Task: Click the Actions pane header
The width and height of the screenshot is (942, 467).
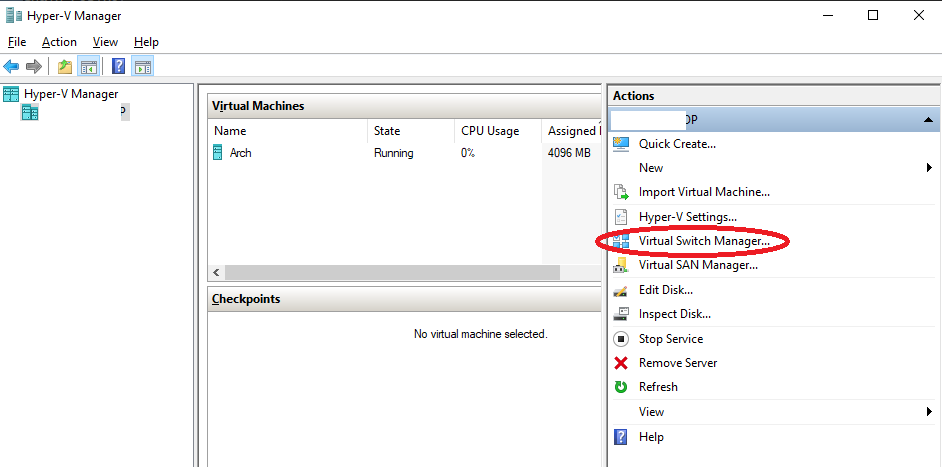Action: pos(774,96)
